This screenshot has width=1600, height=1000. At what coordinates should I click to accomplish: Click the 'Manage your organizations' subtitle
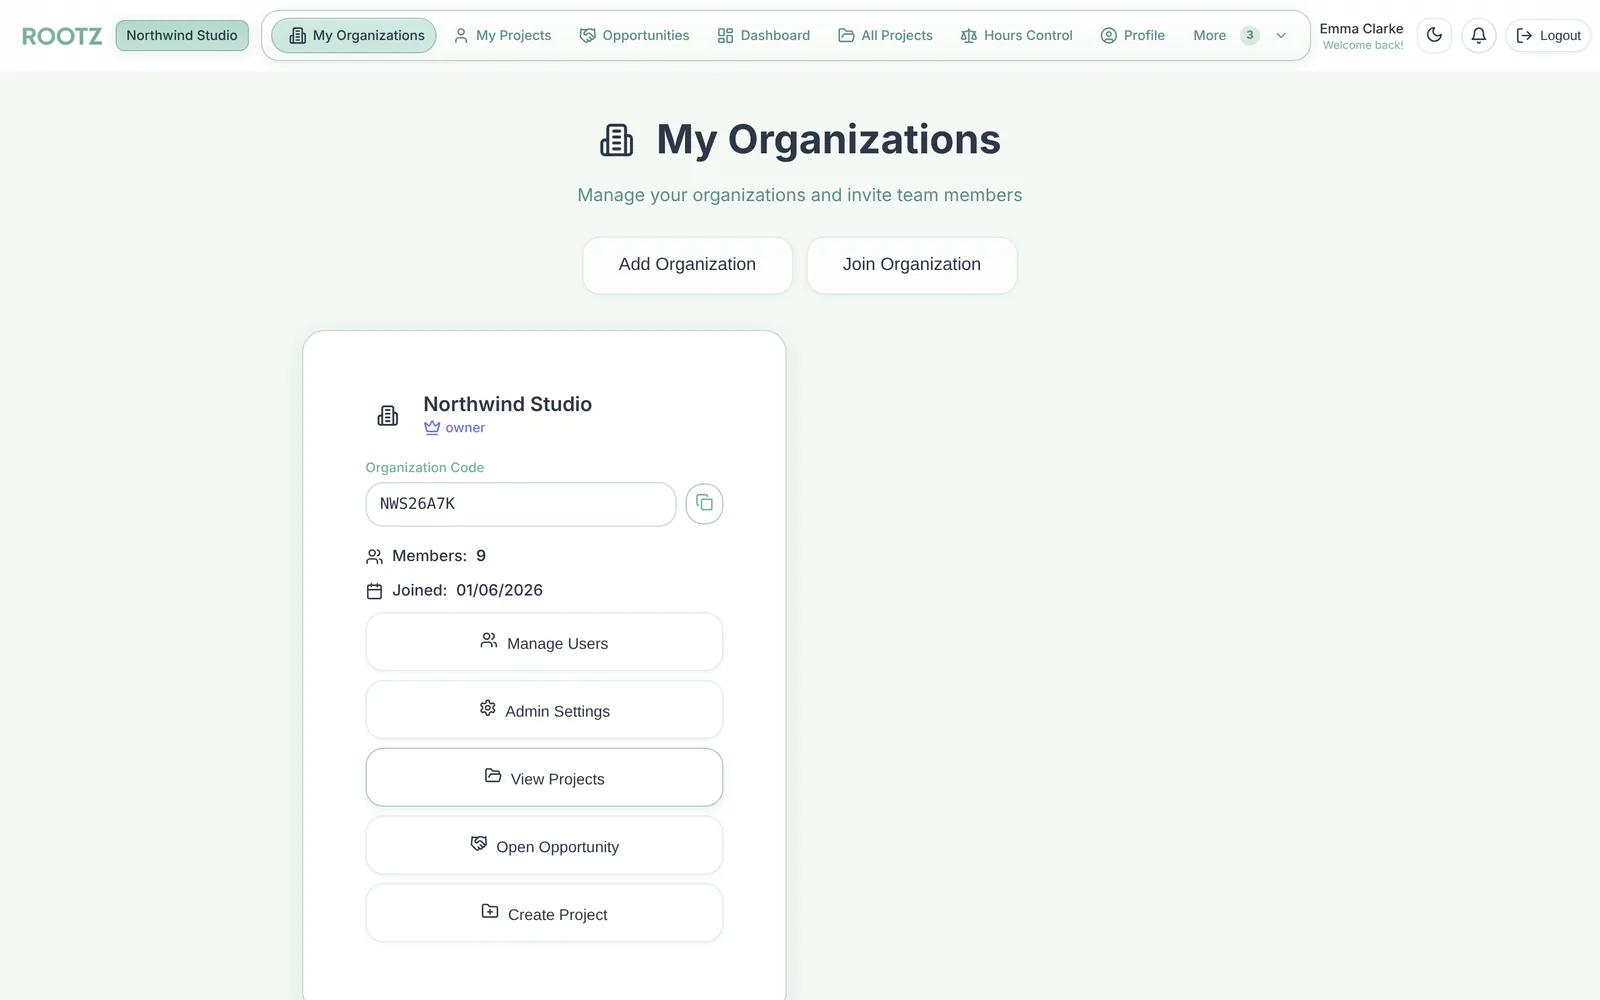coord(800,195)
